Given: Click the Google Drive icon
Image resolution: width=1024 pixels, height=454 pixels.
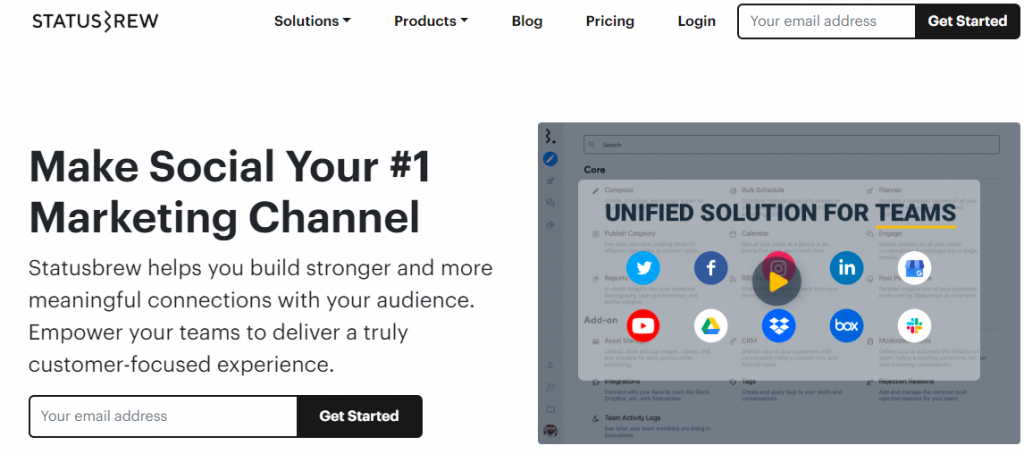Looking at the screenshot, I should (711, 326).
